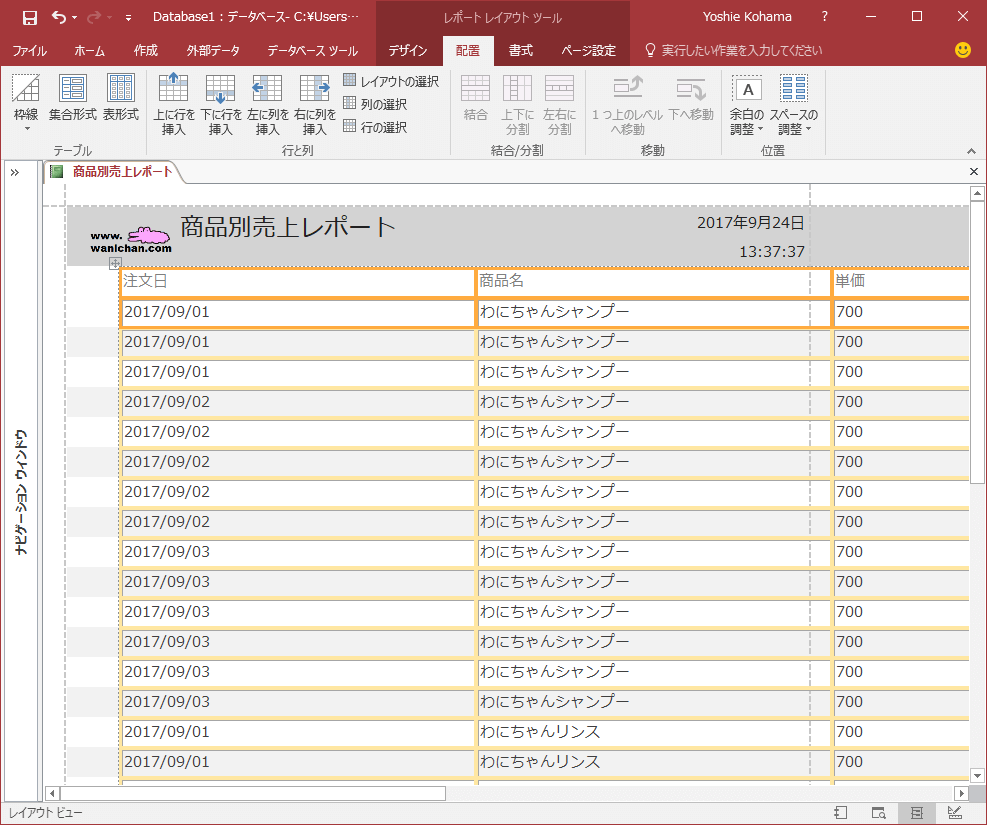Switch to the ホーム tab
This screenshot has height=825, width=987.
[x=89, y=50]
